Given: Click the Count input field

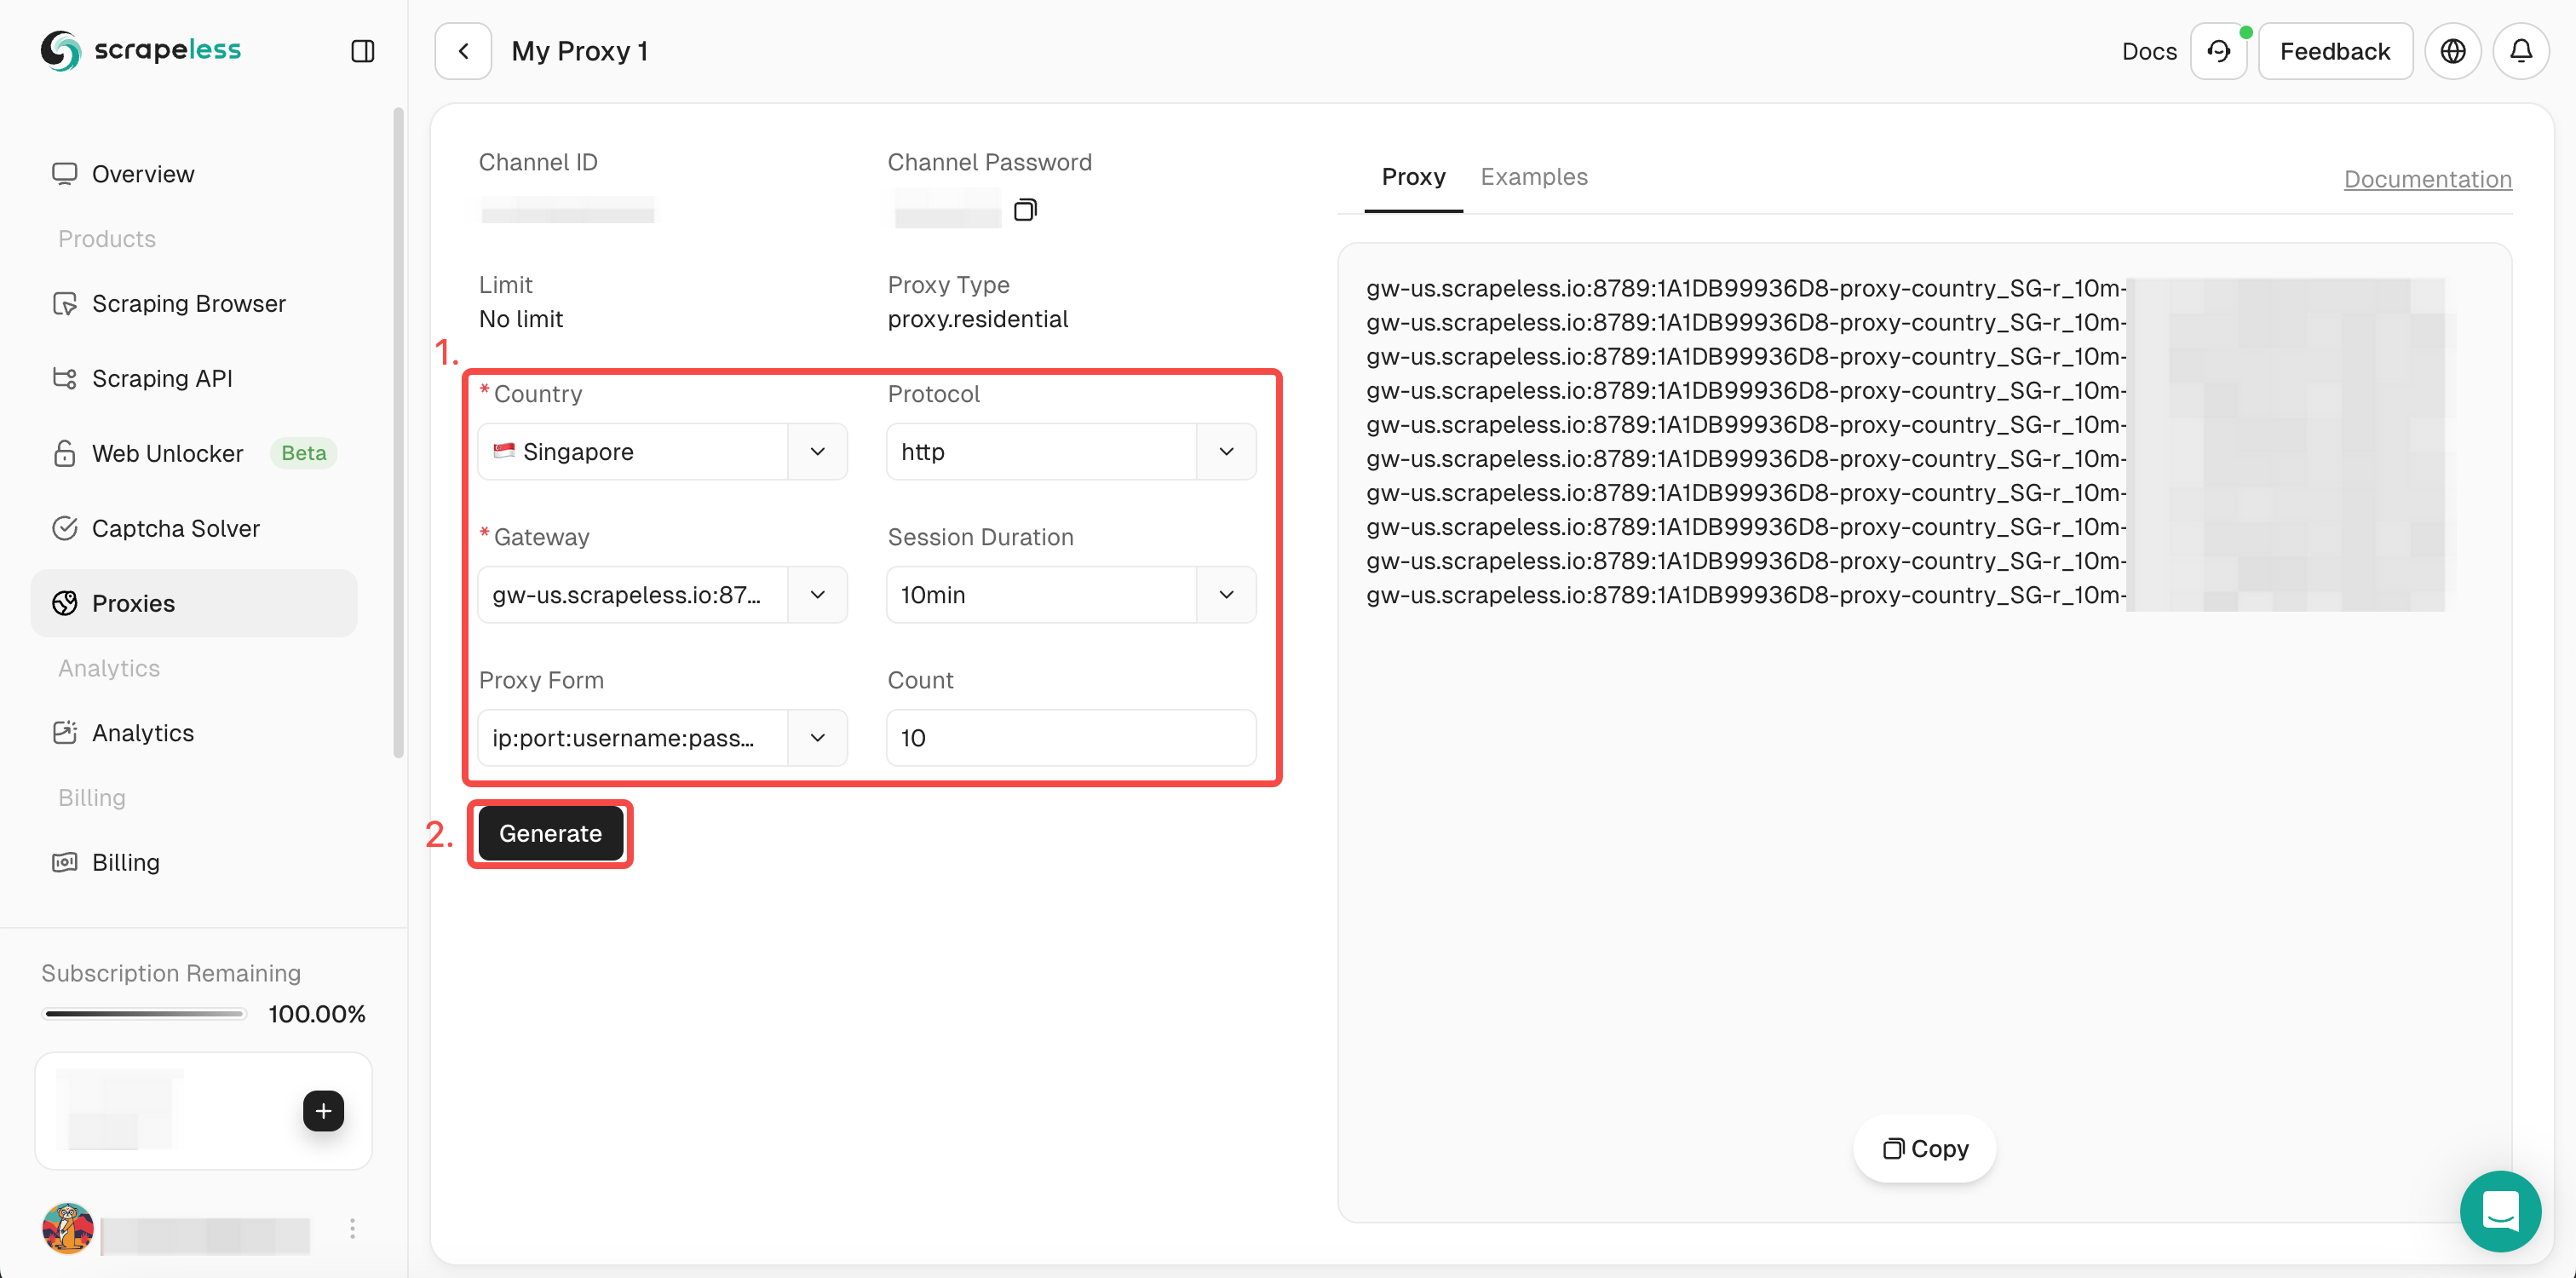Looking at the screenshot, I should click(1070, 738).
